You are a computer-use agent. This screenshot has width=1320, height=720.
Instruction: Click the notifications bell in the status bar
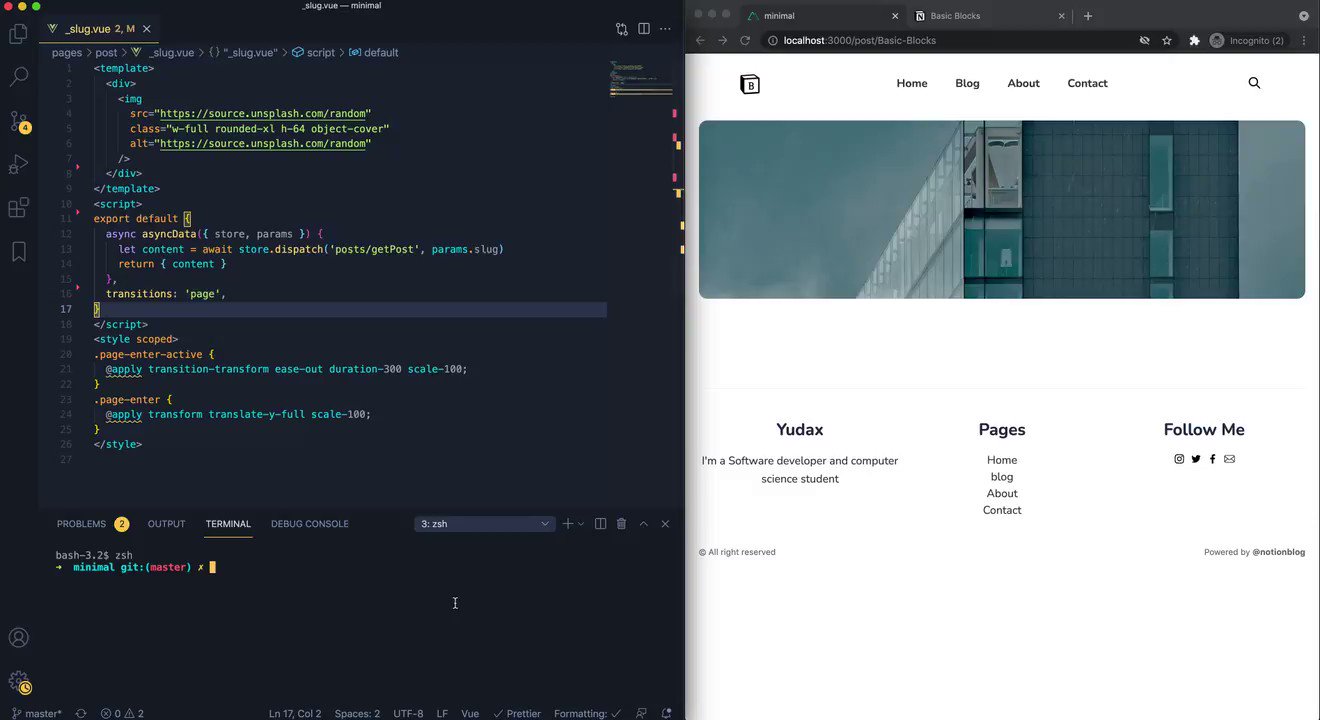pyautogui.click(x=666, y=713)
